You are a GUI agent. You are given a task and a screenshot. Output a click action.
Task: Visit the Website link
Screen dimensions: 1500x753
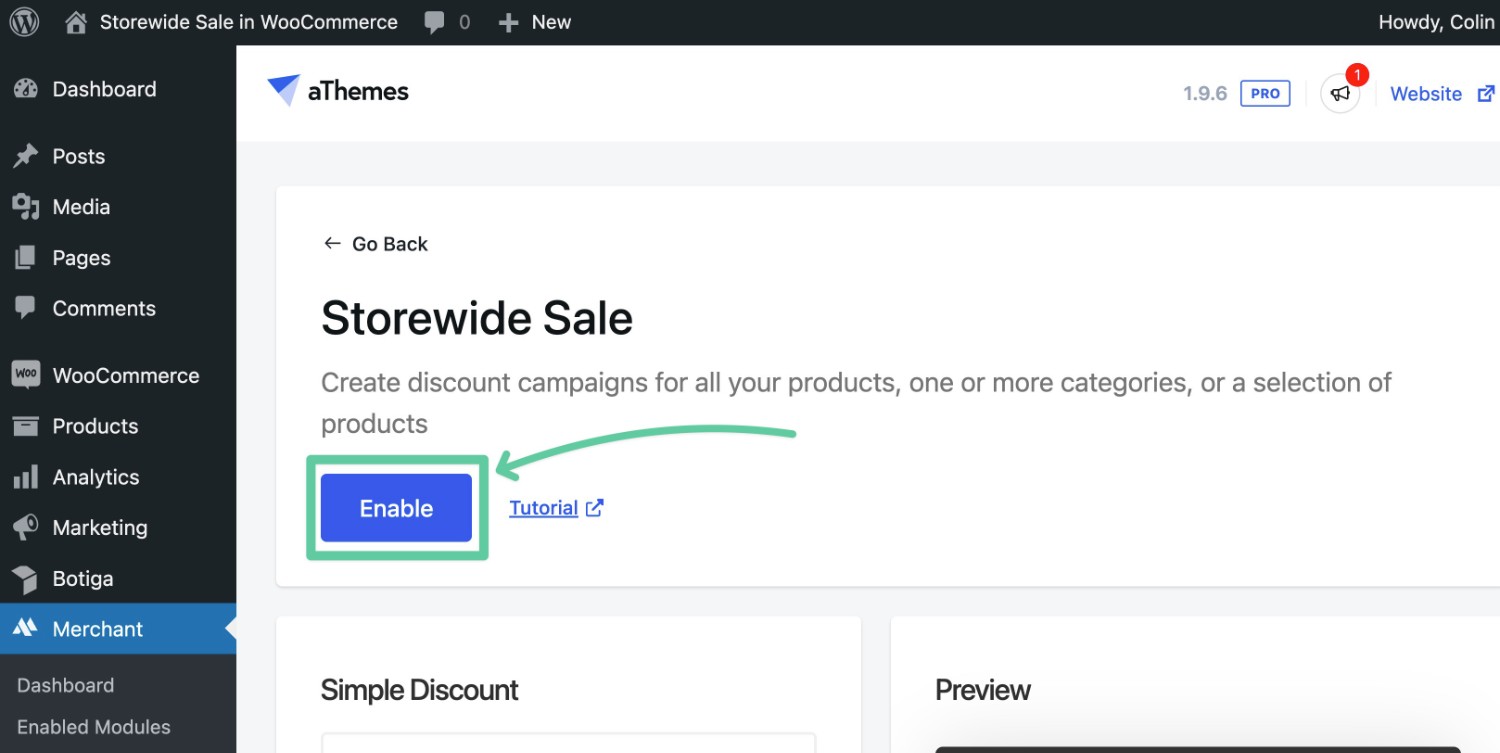(1426, 94)
